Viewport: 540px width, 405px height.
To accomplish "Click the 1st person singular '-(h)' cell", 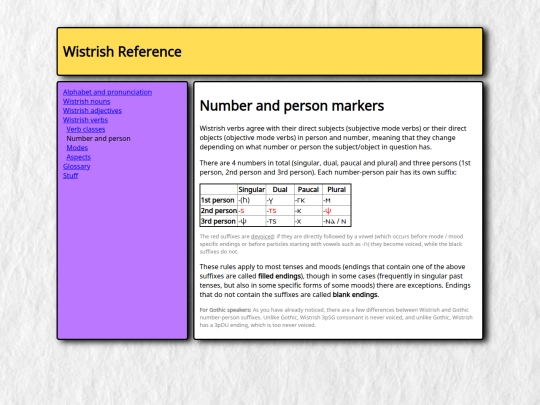I will (x=252, y=200).
